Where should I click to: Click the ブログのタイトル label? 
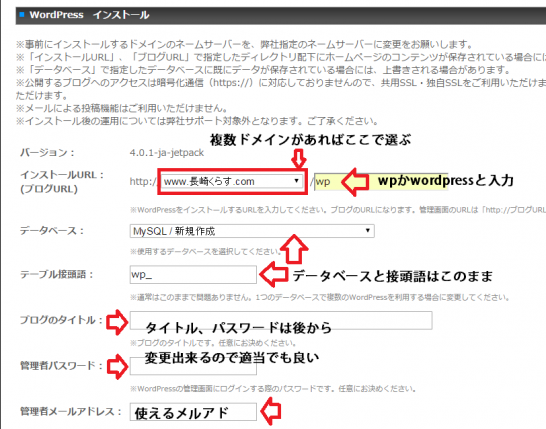click(x=61, y=320)
